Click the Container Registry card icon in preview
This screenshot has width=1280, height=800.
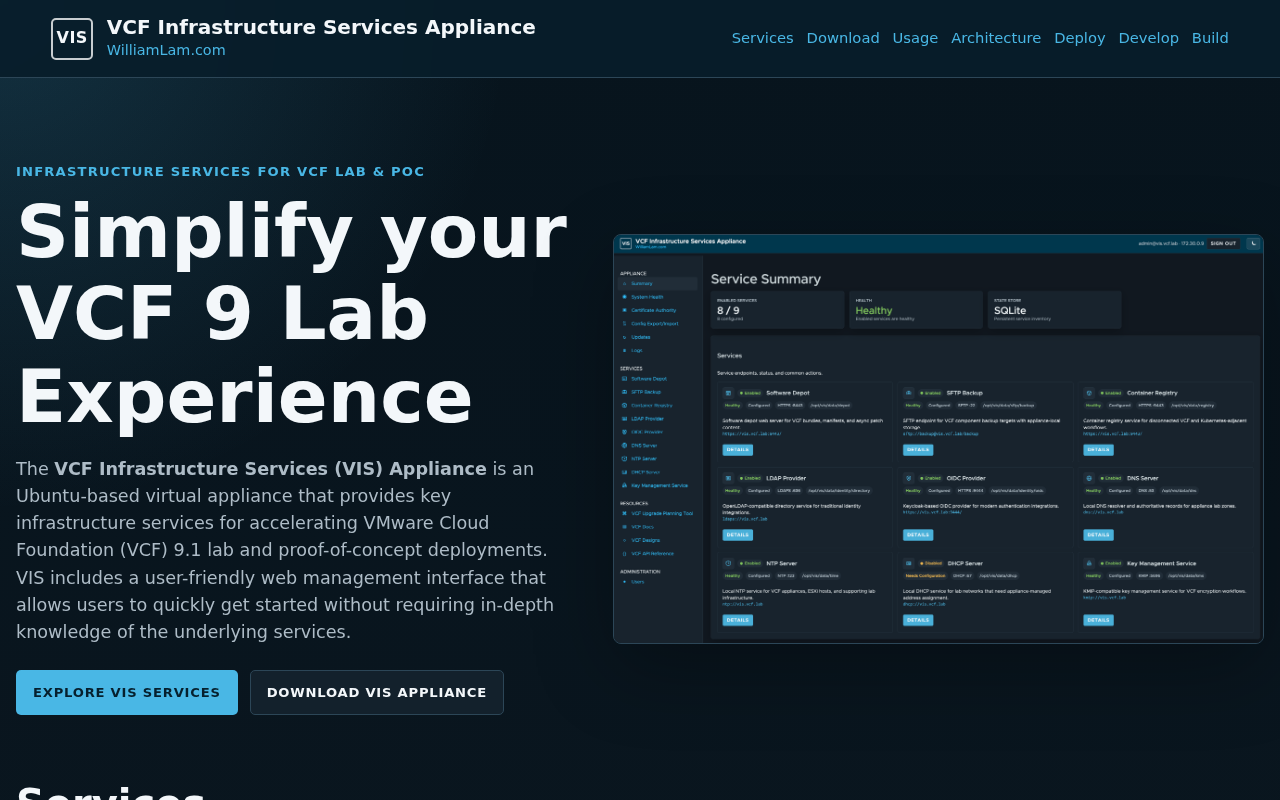pos(1089,393)
